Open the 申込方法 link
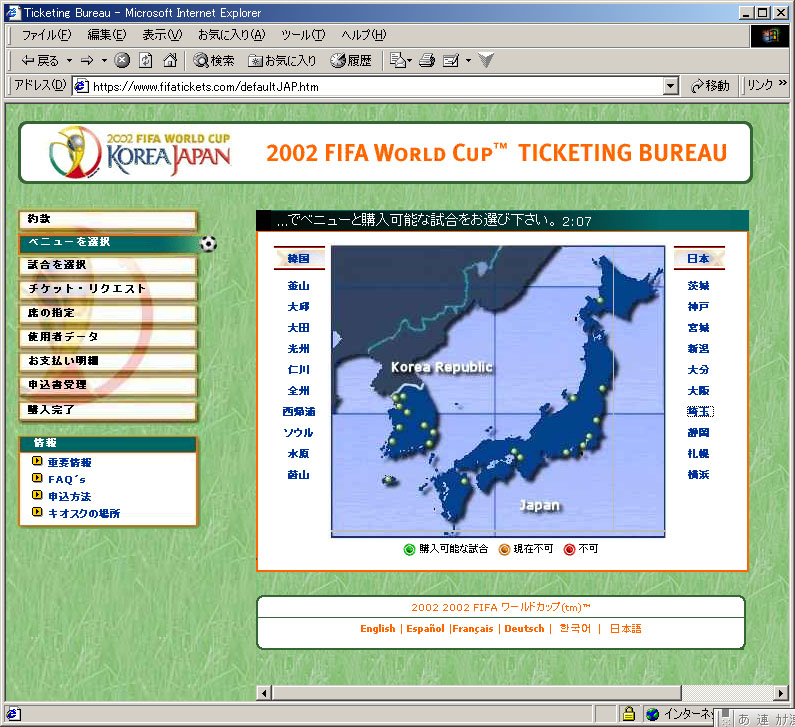Screen dimensions: 795x727 69,496
